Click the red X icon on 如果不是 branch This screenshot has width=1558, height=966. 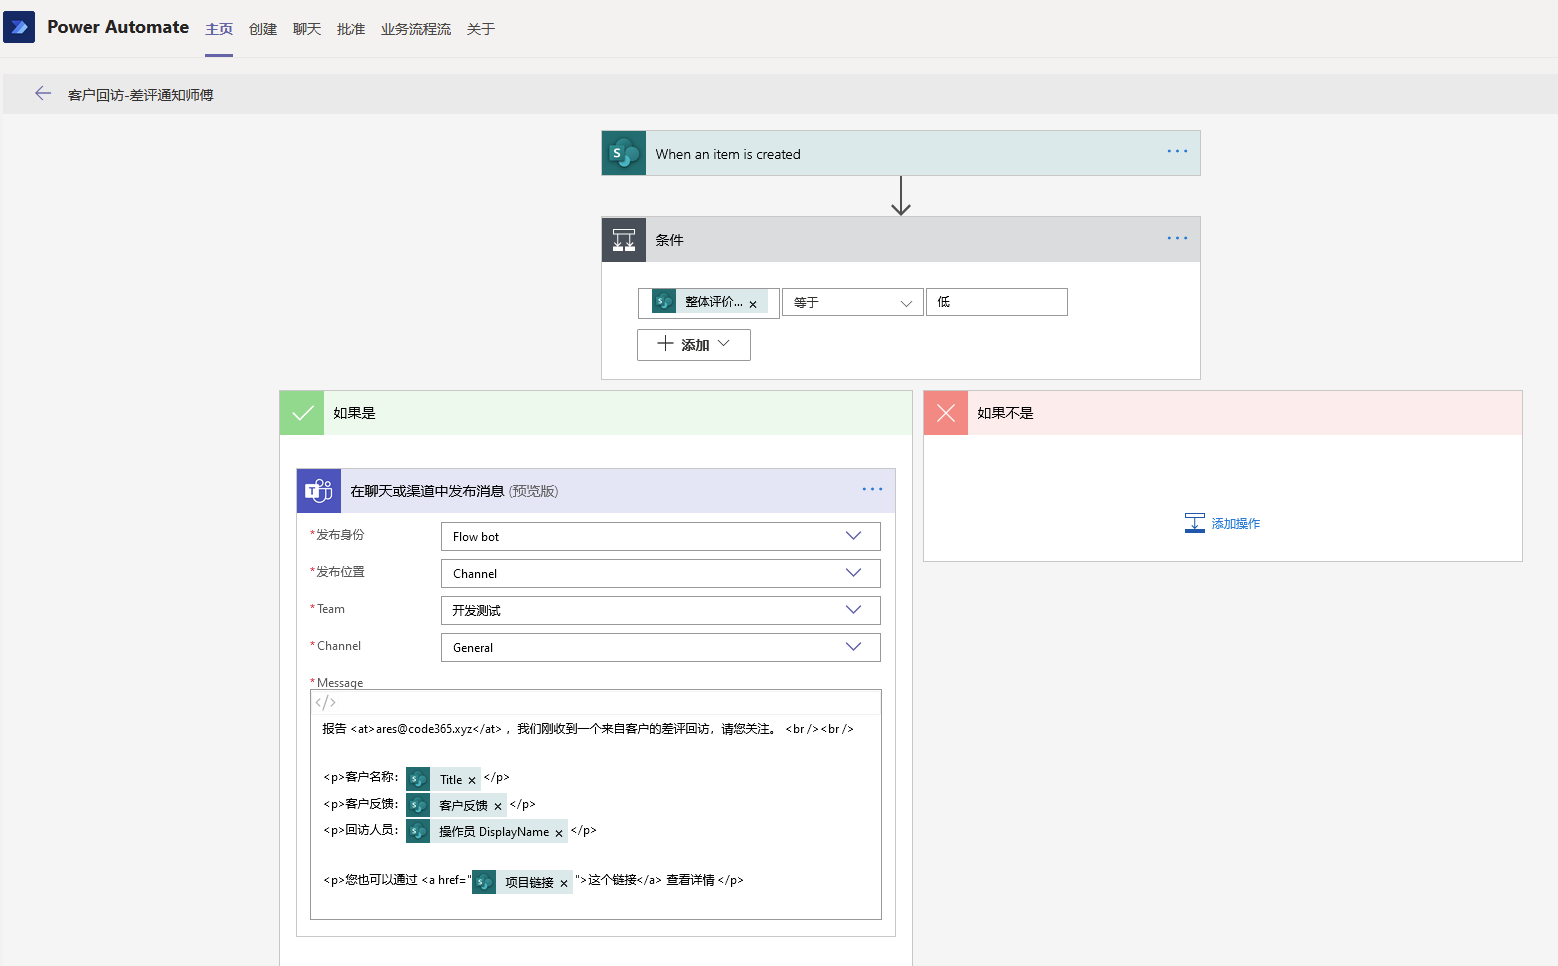[x=945, y=412]
